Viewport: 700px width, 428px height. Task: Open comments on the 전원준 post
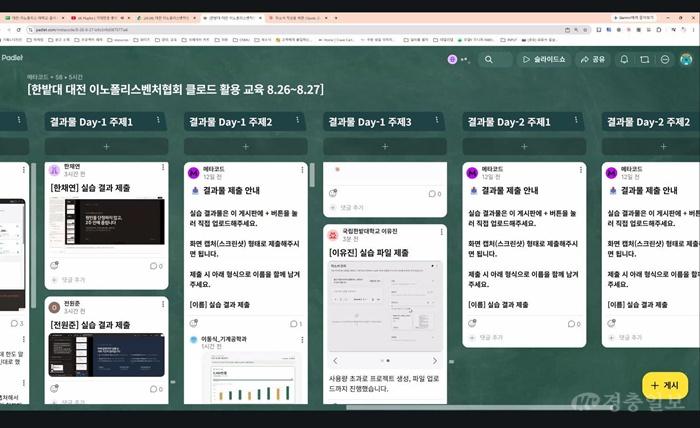[x=156, y=389]
